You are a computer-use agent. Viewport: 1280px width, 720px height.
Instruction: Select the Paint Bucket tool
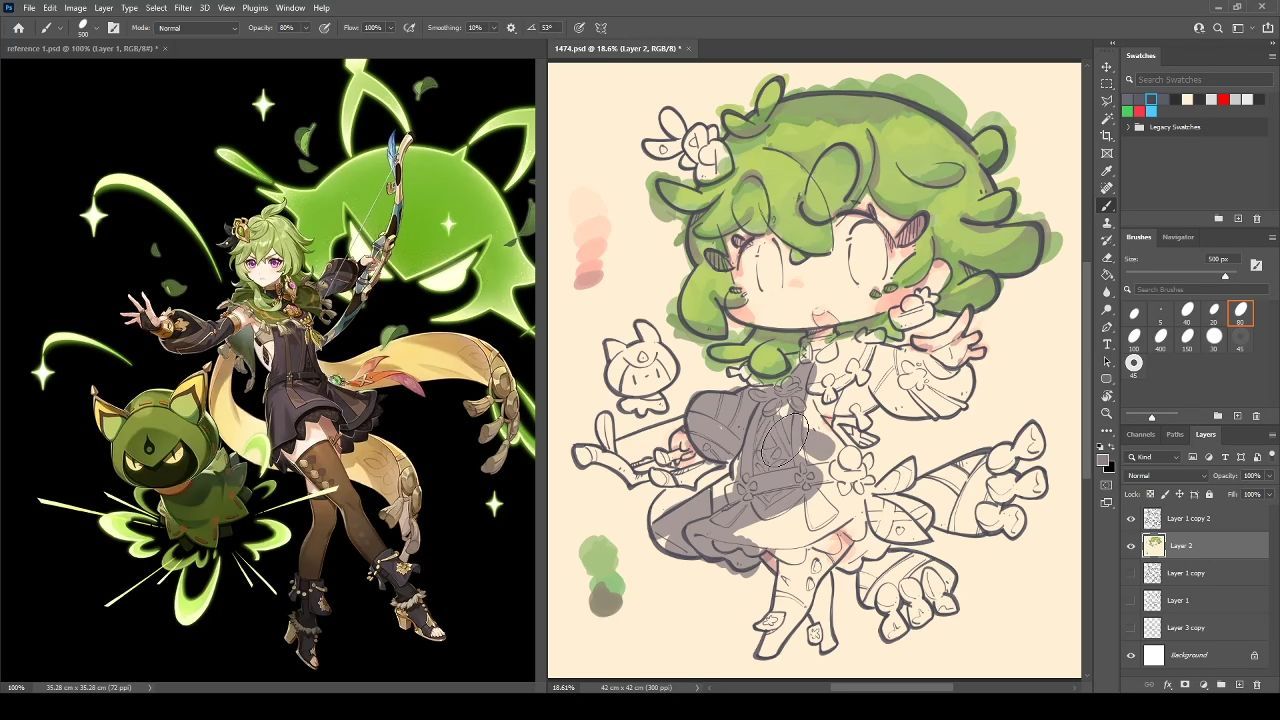pyautogui.click(x=1107, y=275)
